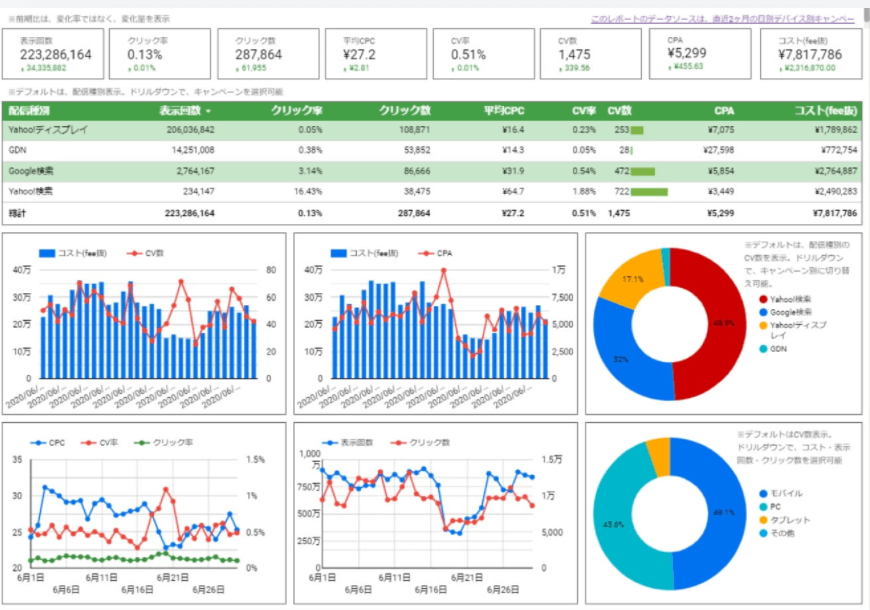Select the orange 17.1% donut slice
870x610 pixels.
tap(634, 278)
